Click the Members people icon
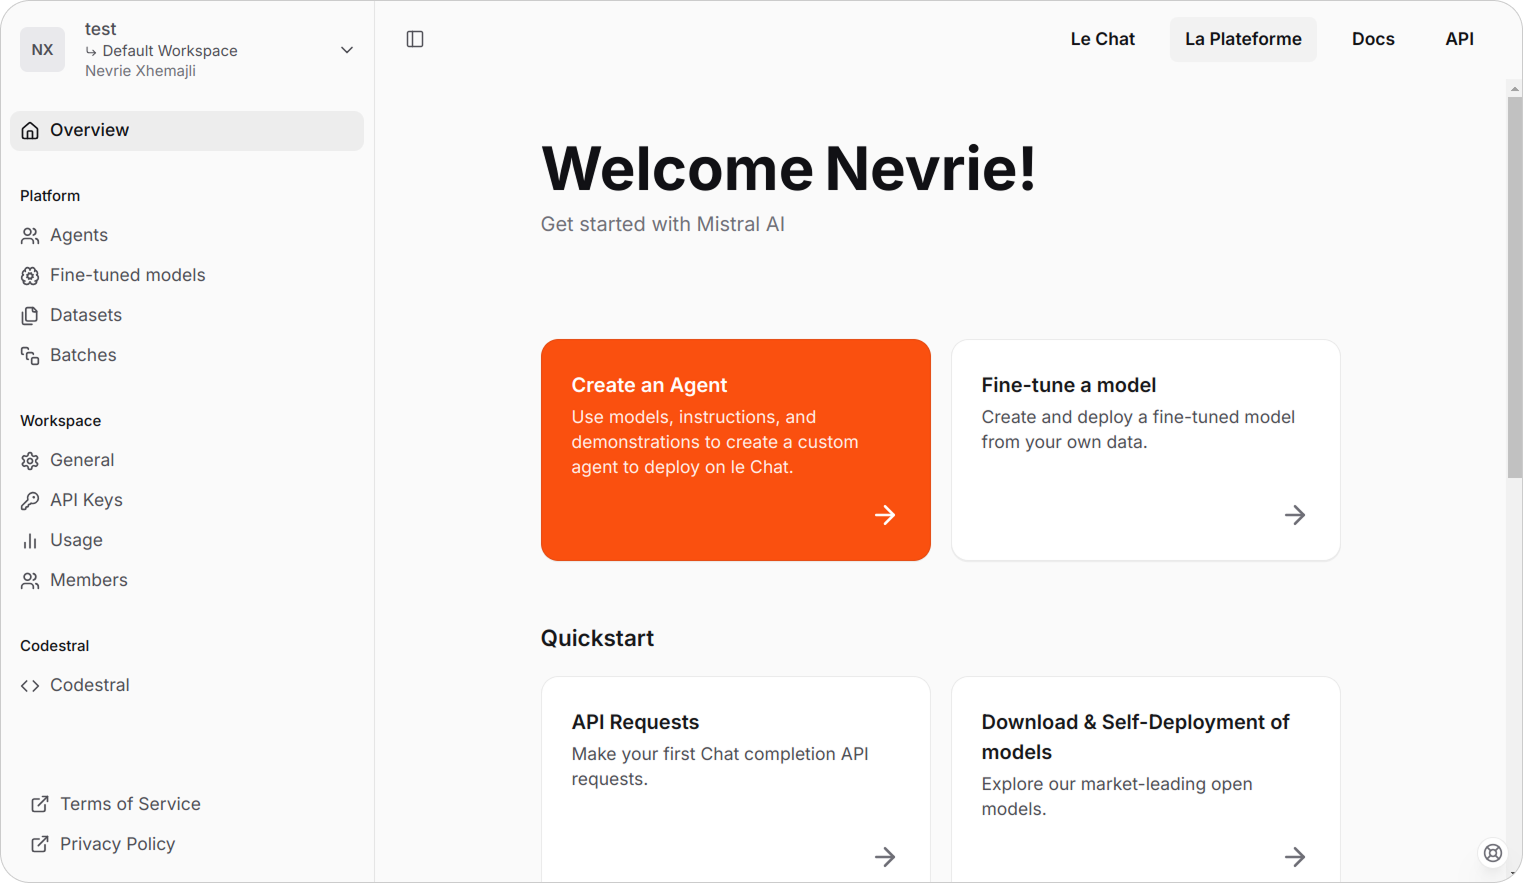1523x883 pixels. tap(30, 581)
